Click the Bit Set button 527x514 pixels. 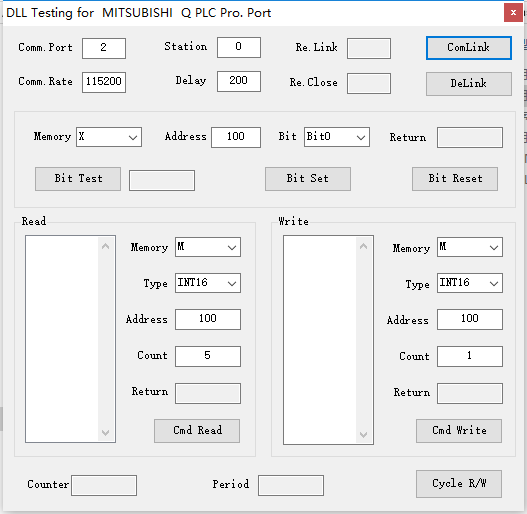308,179
